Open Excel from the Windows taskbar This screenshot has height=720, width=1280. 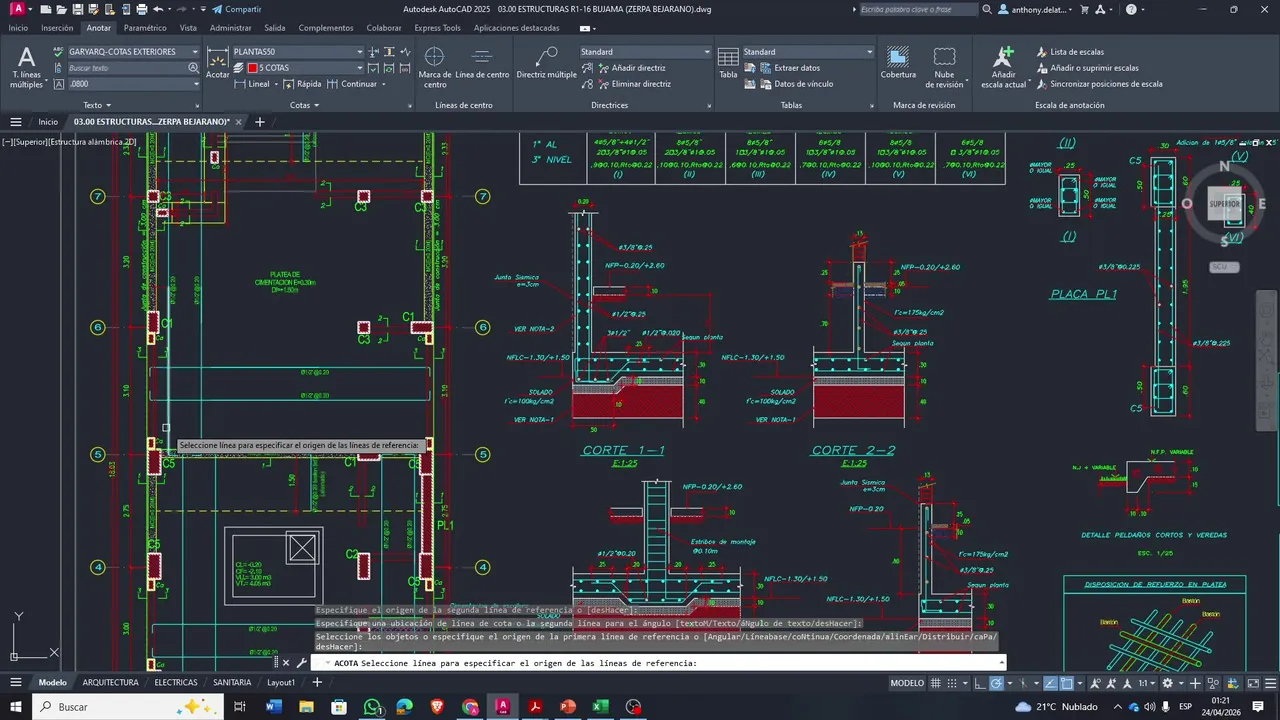coord(600,706)
